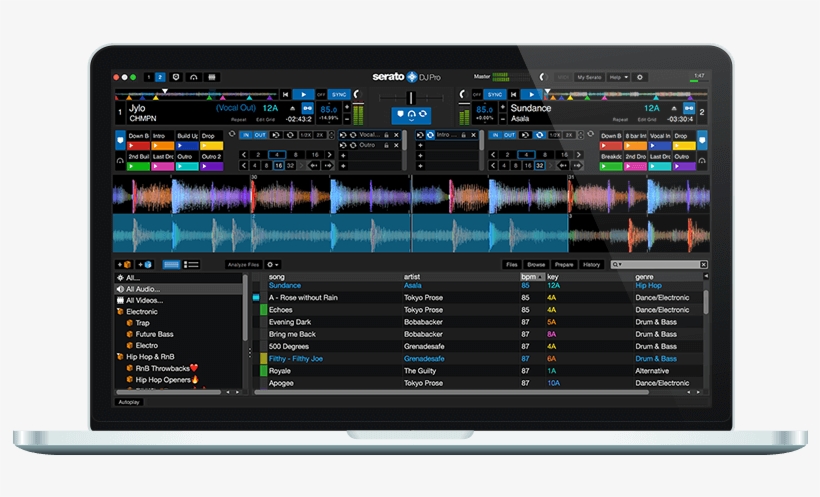Play deck 1 with blue play button
This screenshot has height=497, width=820.
(303, 95)
